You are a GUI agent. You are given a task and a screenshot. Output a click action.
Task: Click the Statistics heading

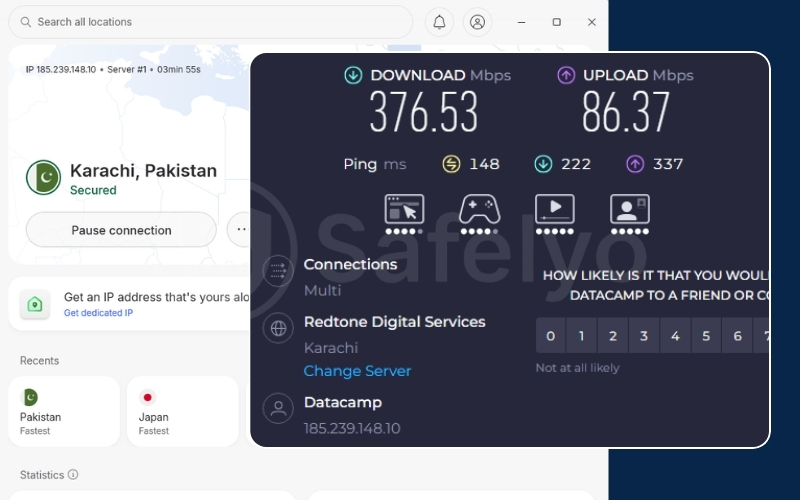[42, 475]
